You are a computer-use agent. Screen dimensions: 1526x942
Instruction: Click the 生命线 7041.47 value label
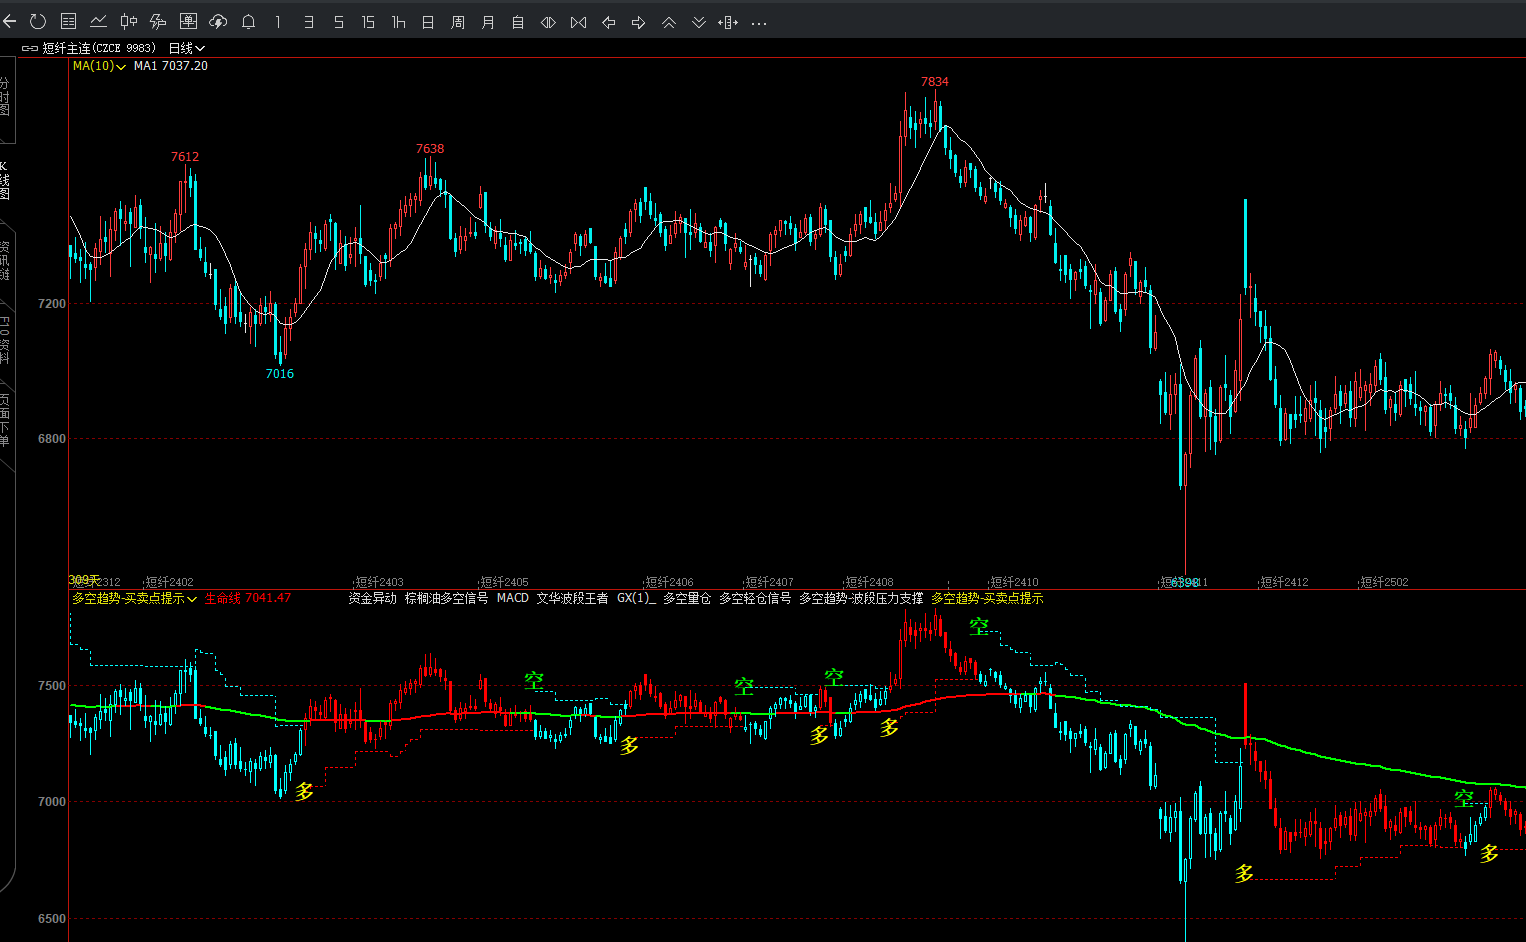coord(248,598)
